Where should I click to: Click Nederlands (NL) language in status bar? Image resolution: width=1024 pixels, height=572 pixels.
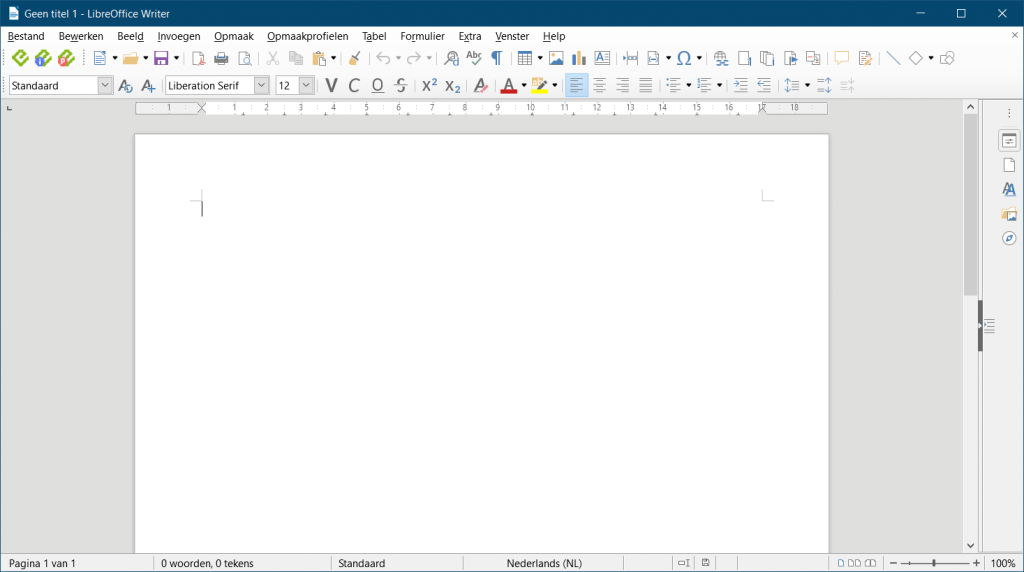(x=544, y=563)
